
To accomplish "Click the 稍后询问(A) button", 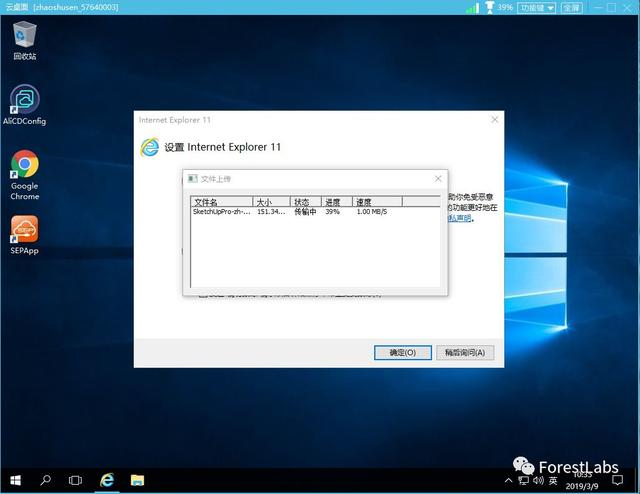I will point(465,352).
